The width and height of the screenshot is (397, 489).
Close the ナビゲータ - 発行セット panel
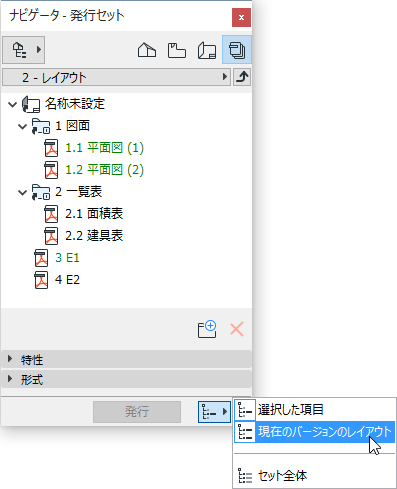pyautogui.click(x=241, y=17)
